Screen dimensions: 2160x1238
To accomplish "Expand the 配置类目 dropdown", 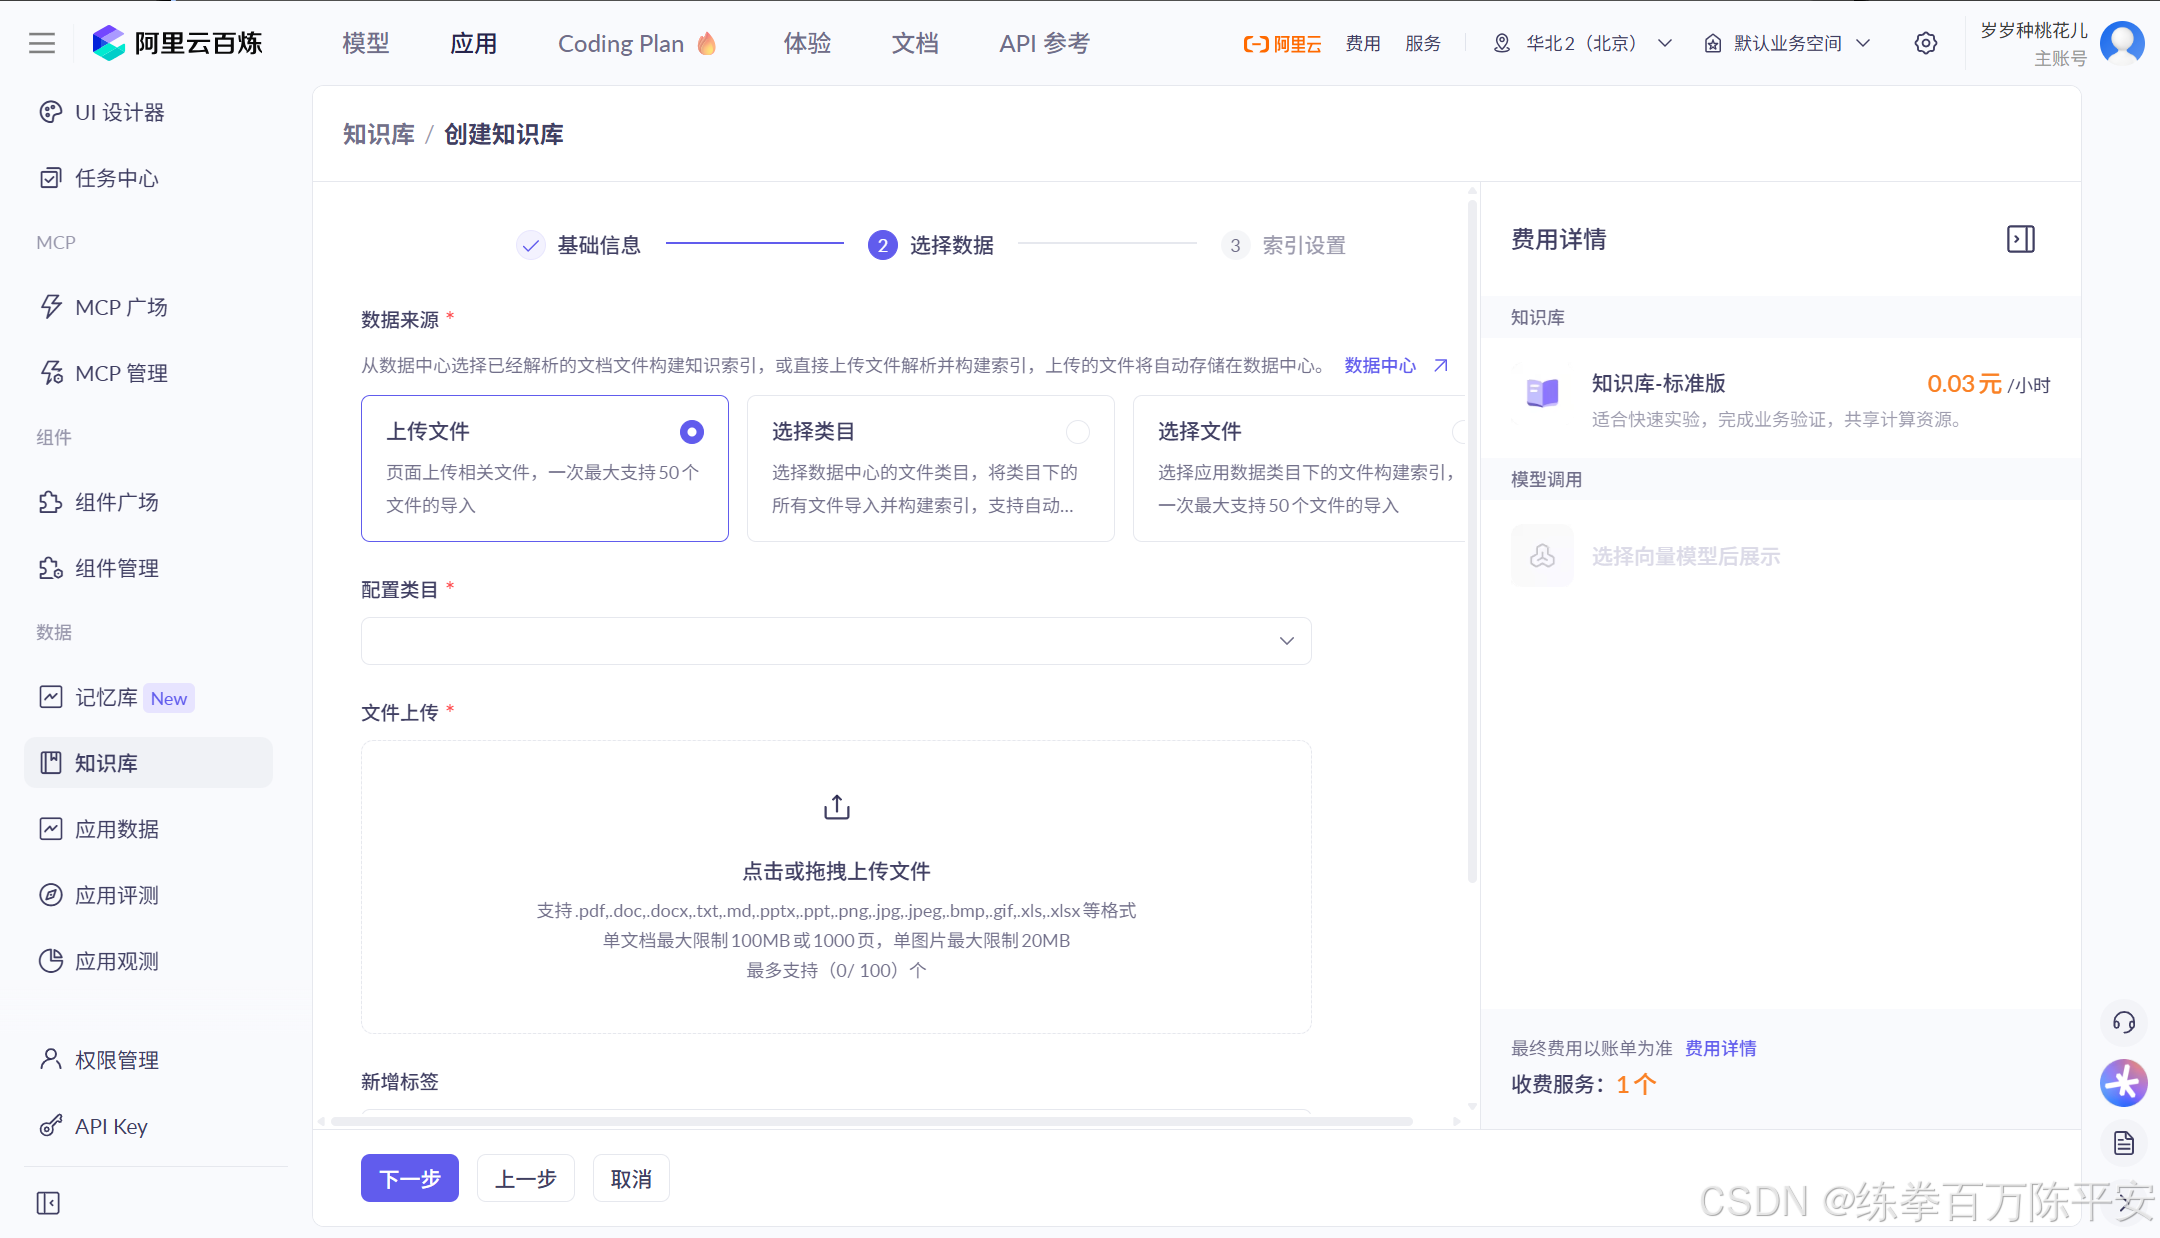I will [x=836, y=641].
